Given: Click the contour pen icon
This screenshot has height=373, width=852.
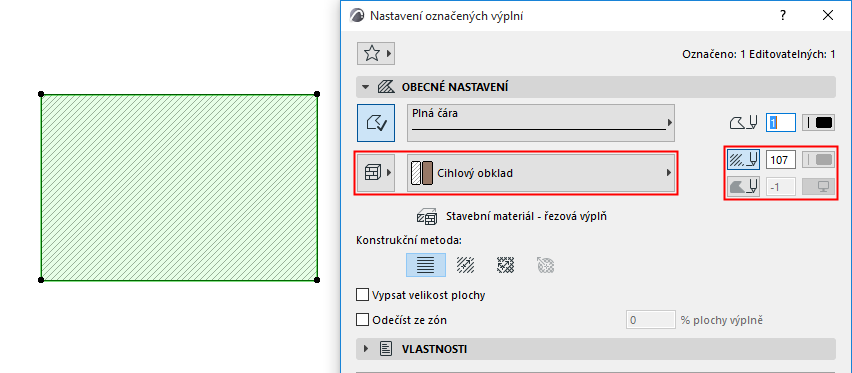Looking at the screenshot, I should click(x=743, y=123).
